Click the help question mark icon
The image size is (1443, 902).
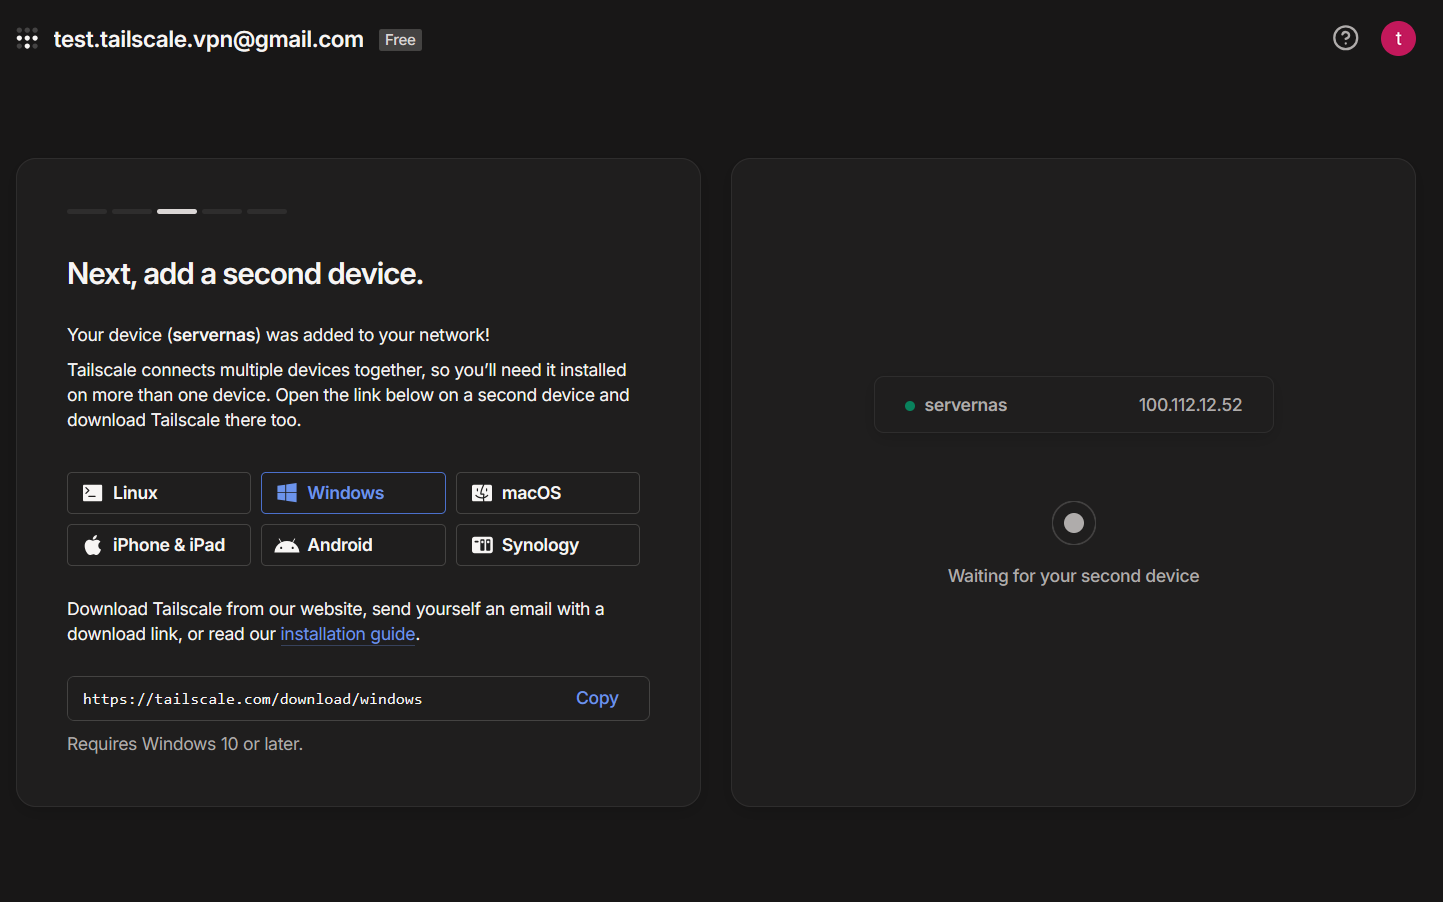coord(1345,38)
